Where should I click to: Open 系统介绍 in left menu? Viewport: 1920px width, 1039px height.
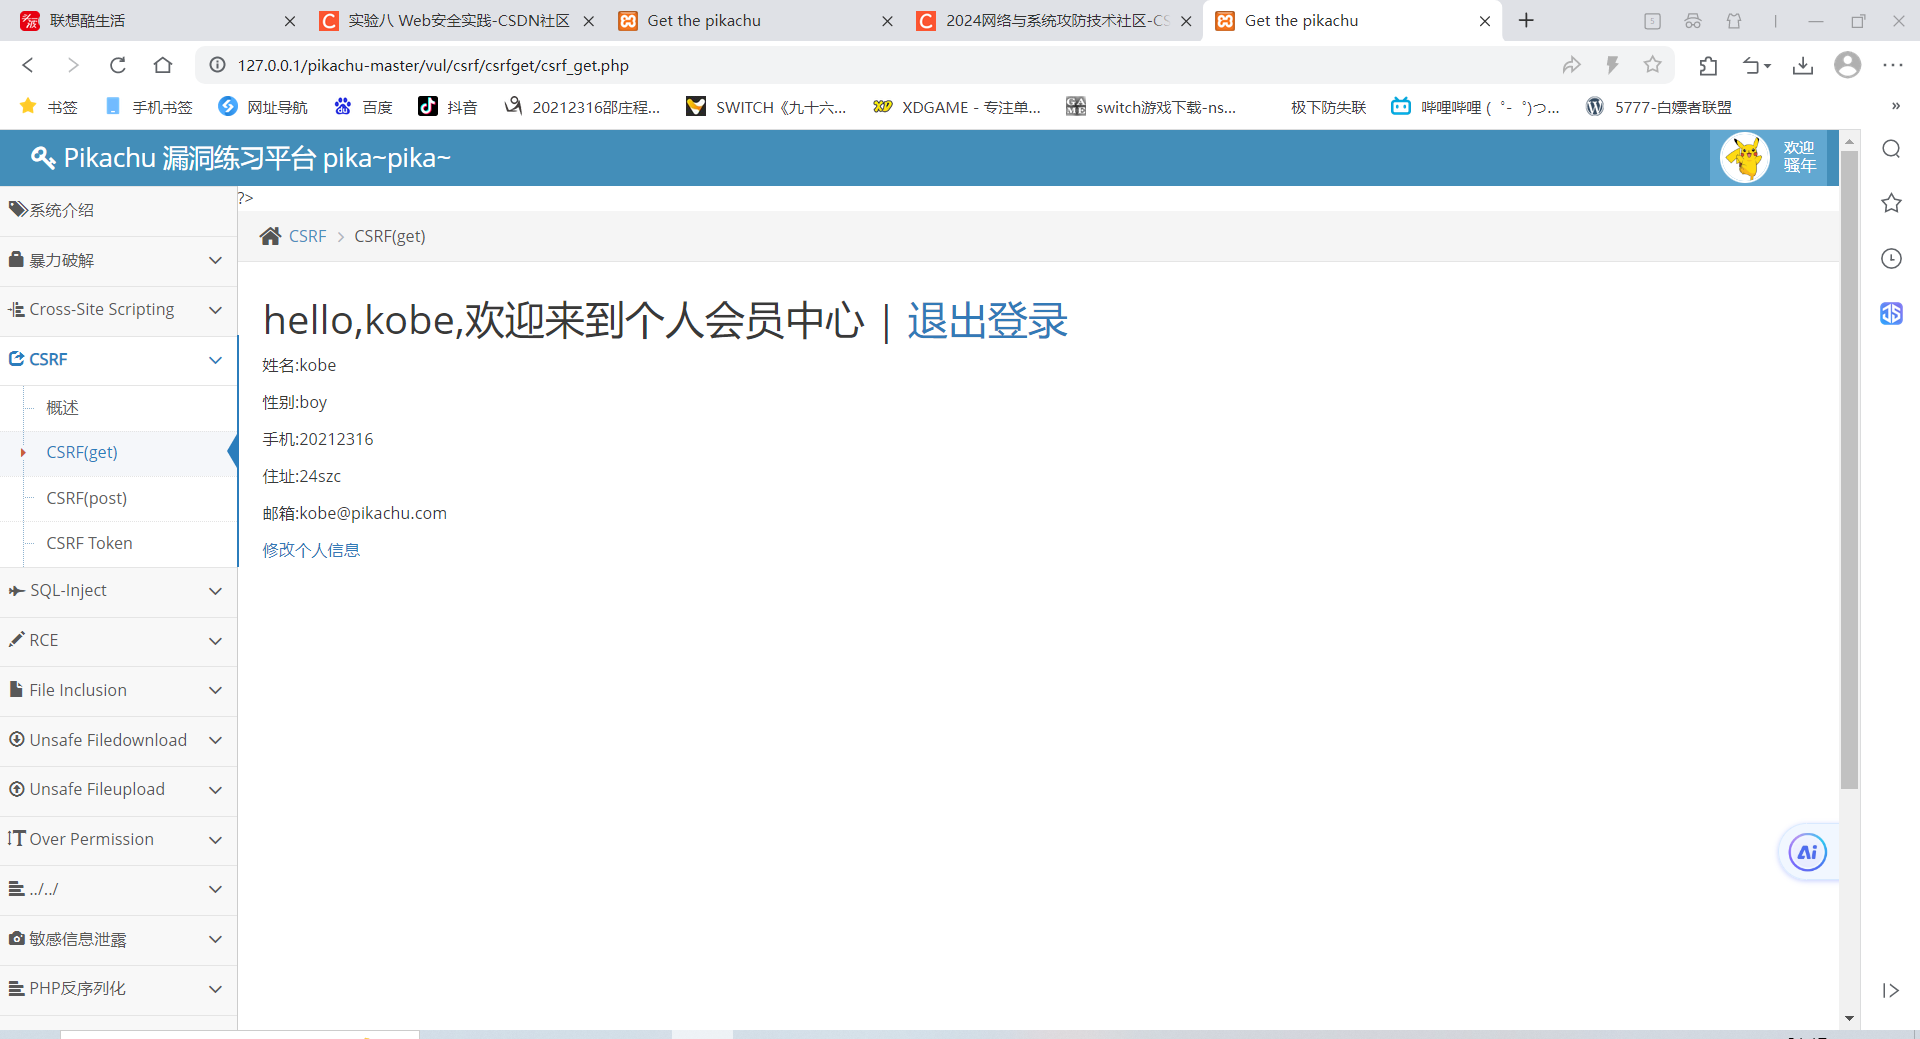pos(118,210)
